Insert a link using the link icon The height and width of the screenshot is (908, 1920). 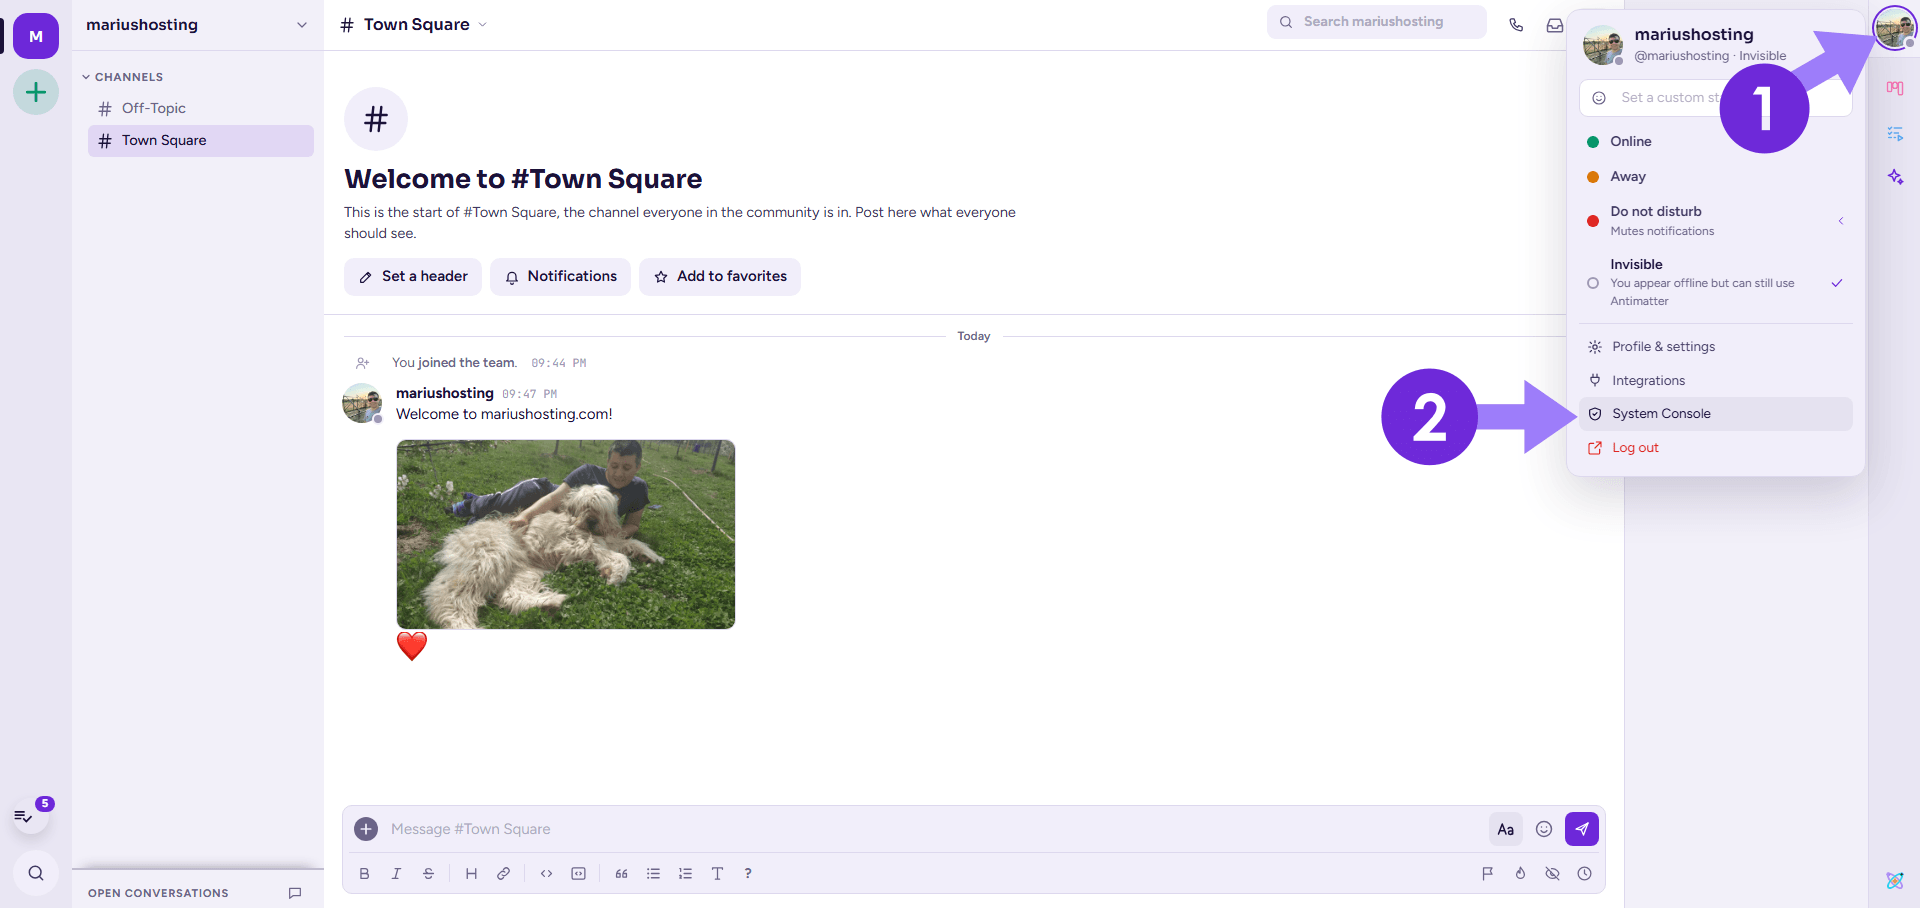point(503,874)
